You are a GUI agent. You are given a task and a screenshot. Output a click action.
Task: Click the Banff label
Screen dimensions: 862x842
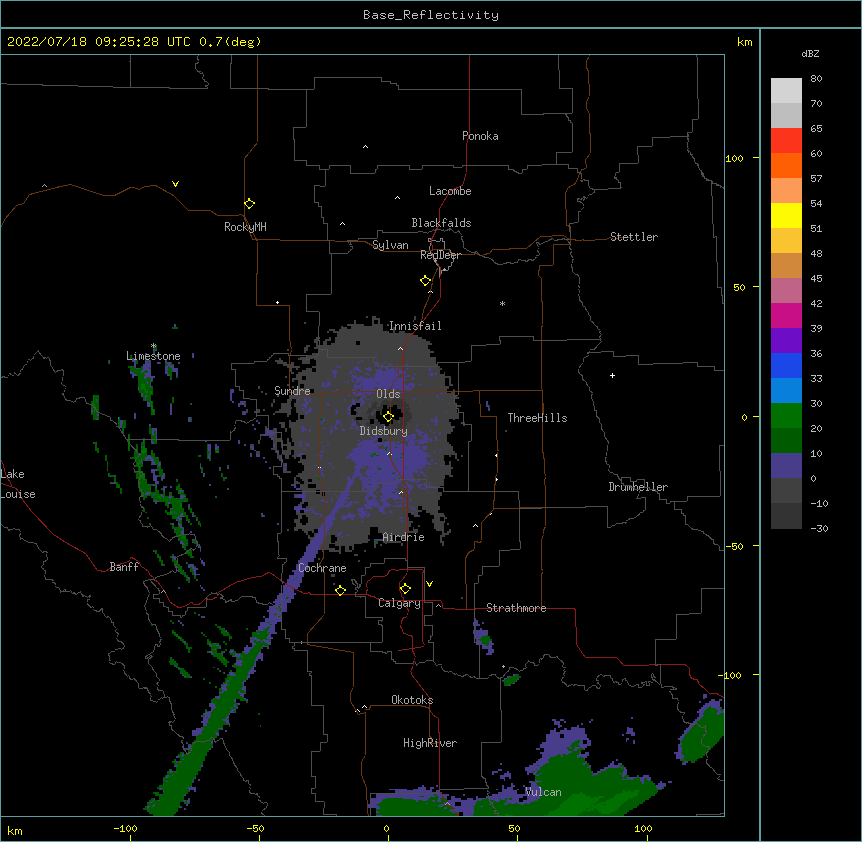pos(124,567)
